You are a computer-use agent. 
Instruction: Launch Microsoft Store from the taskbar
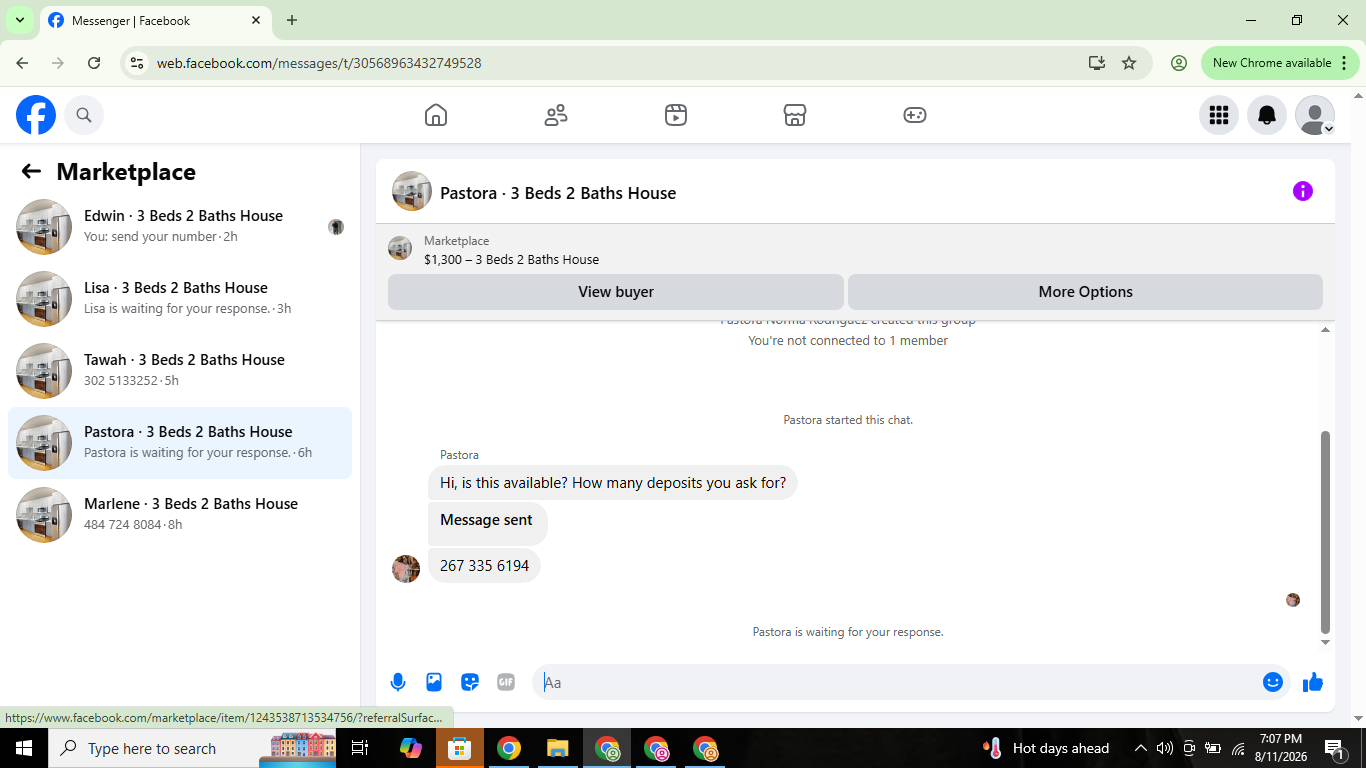click(460, 748)
